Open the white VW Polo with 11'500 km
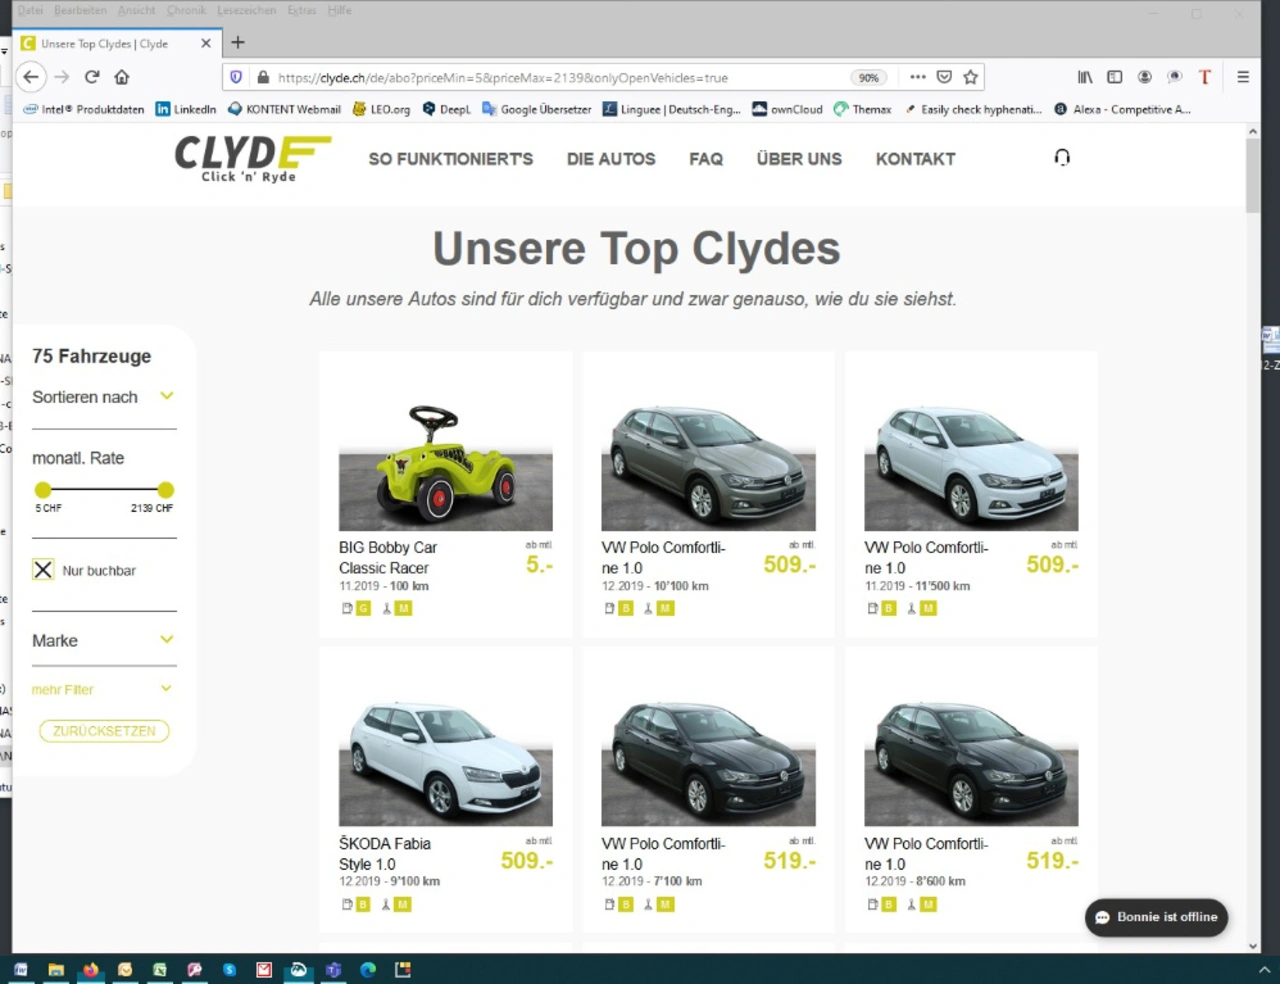Screen dimensions: 1280x984 [x=971, y=466]
